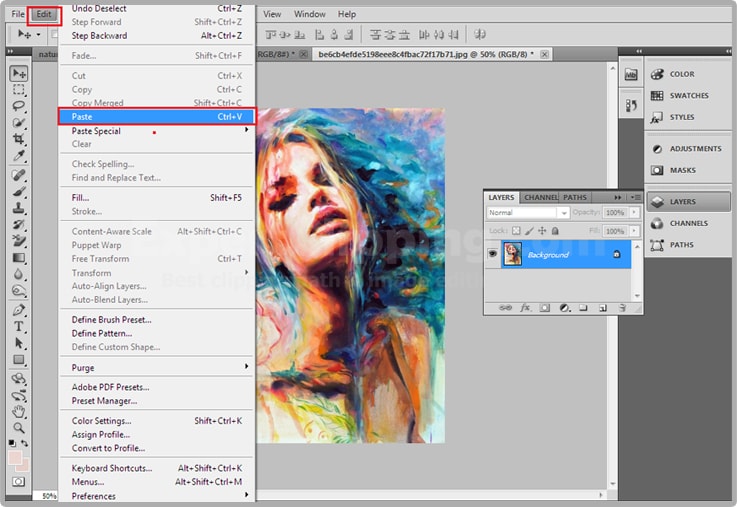Select the Gradient tool
737x507 pixels.
click(x=19, y=257)
